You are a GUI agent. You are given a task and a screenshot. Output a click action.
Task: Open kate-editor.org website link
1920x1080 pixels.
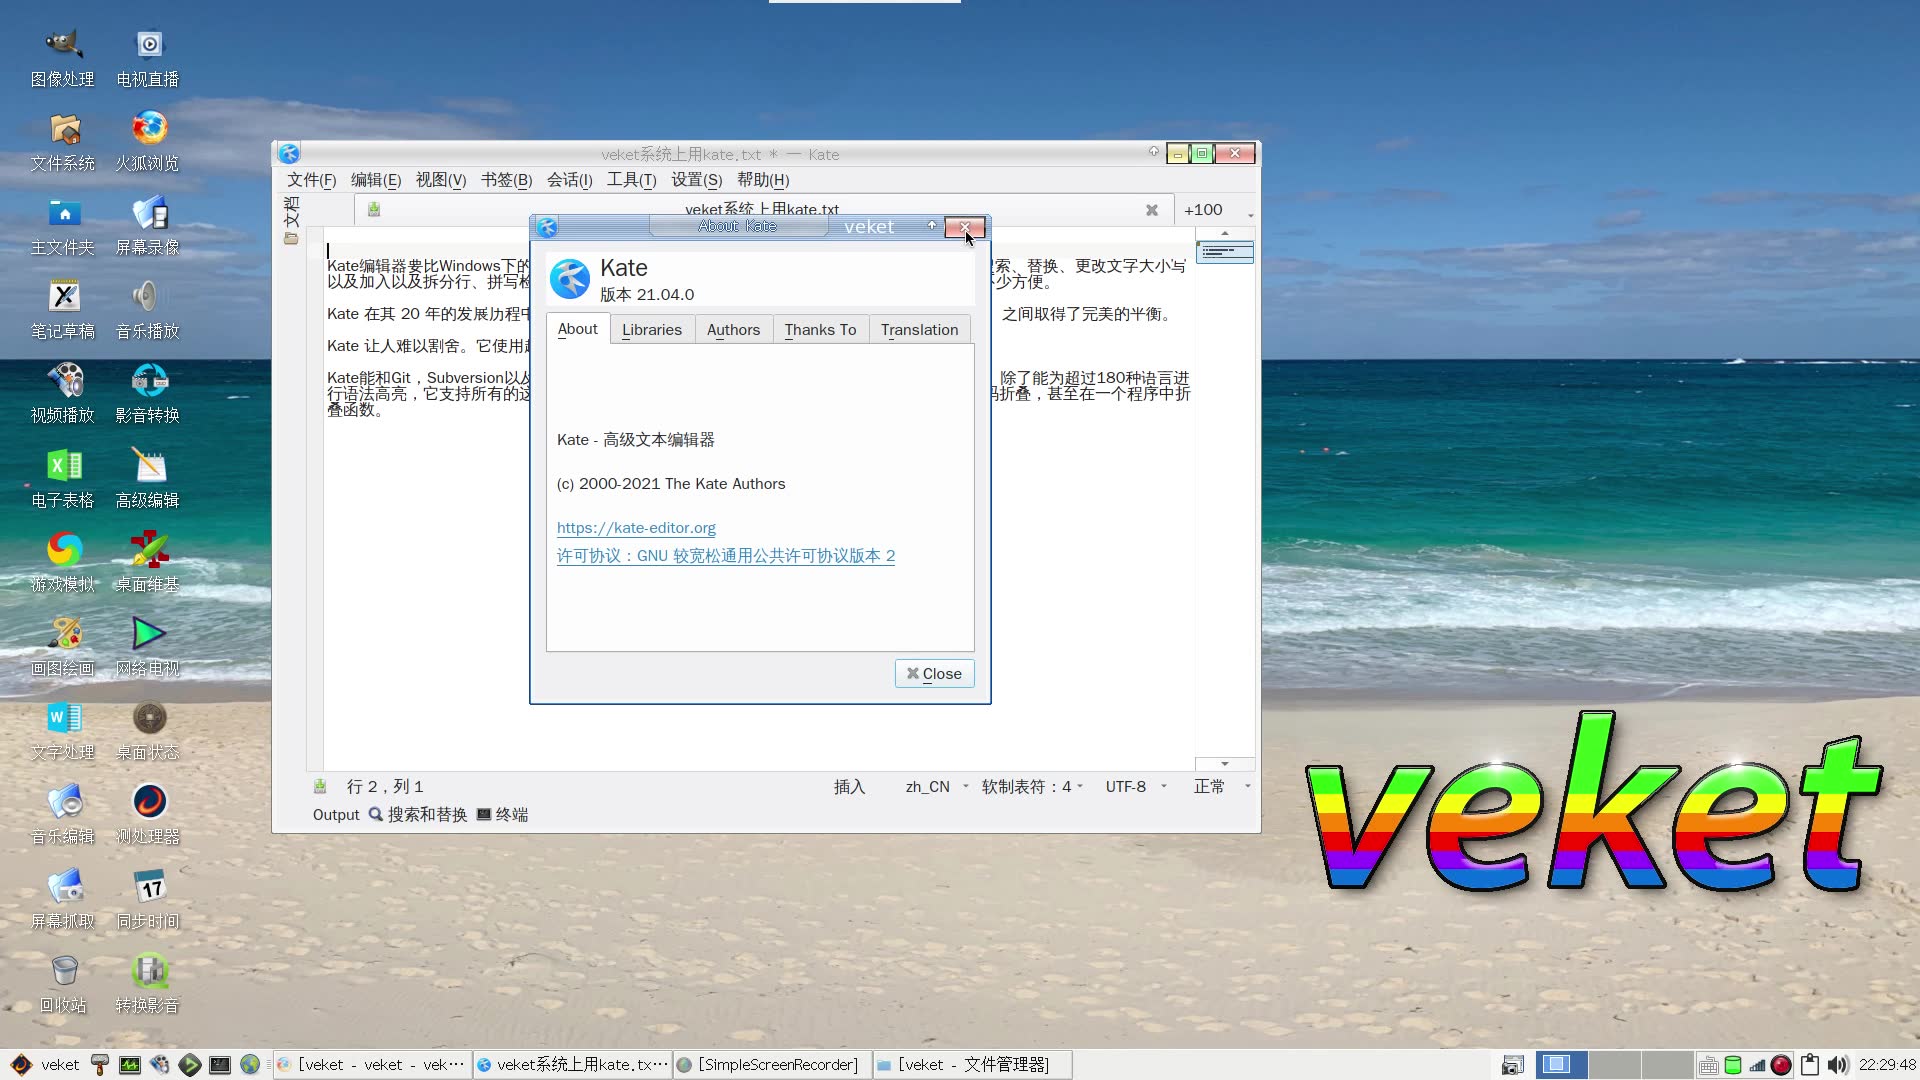pyautogui.click(x=636, y=526)
